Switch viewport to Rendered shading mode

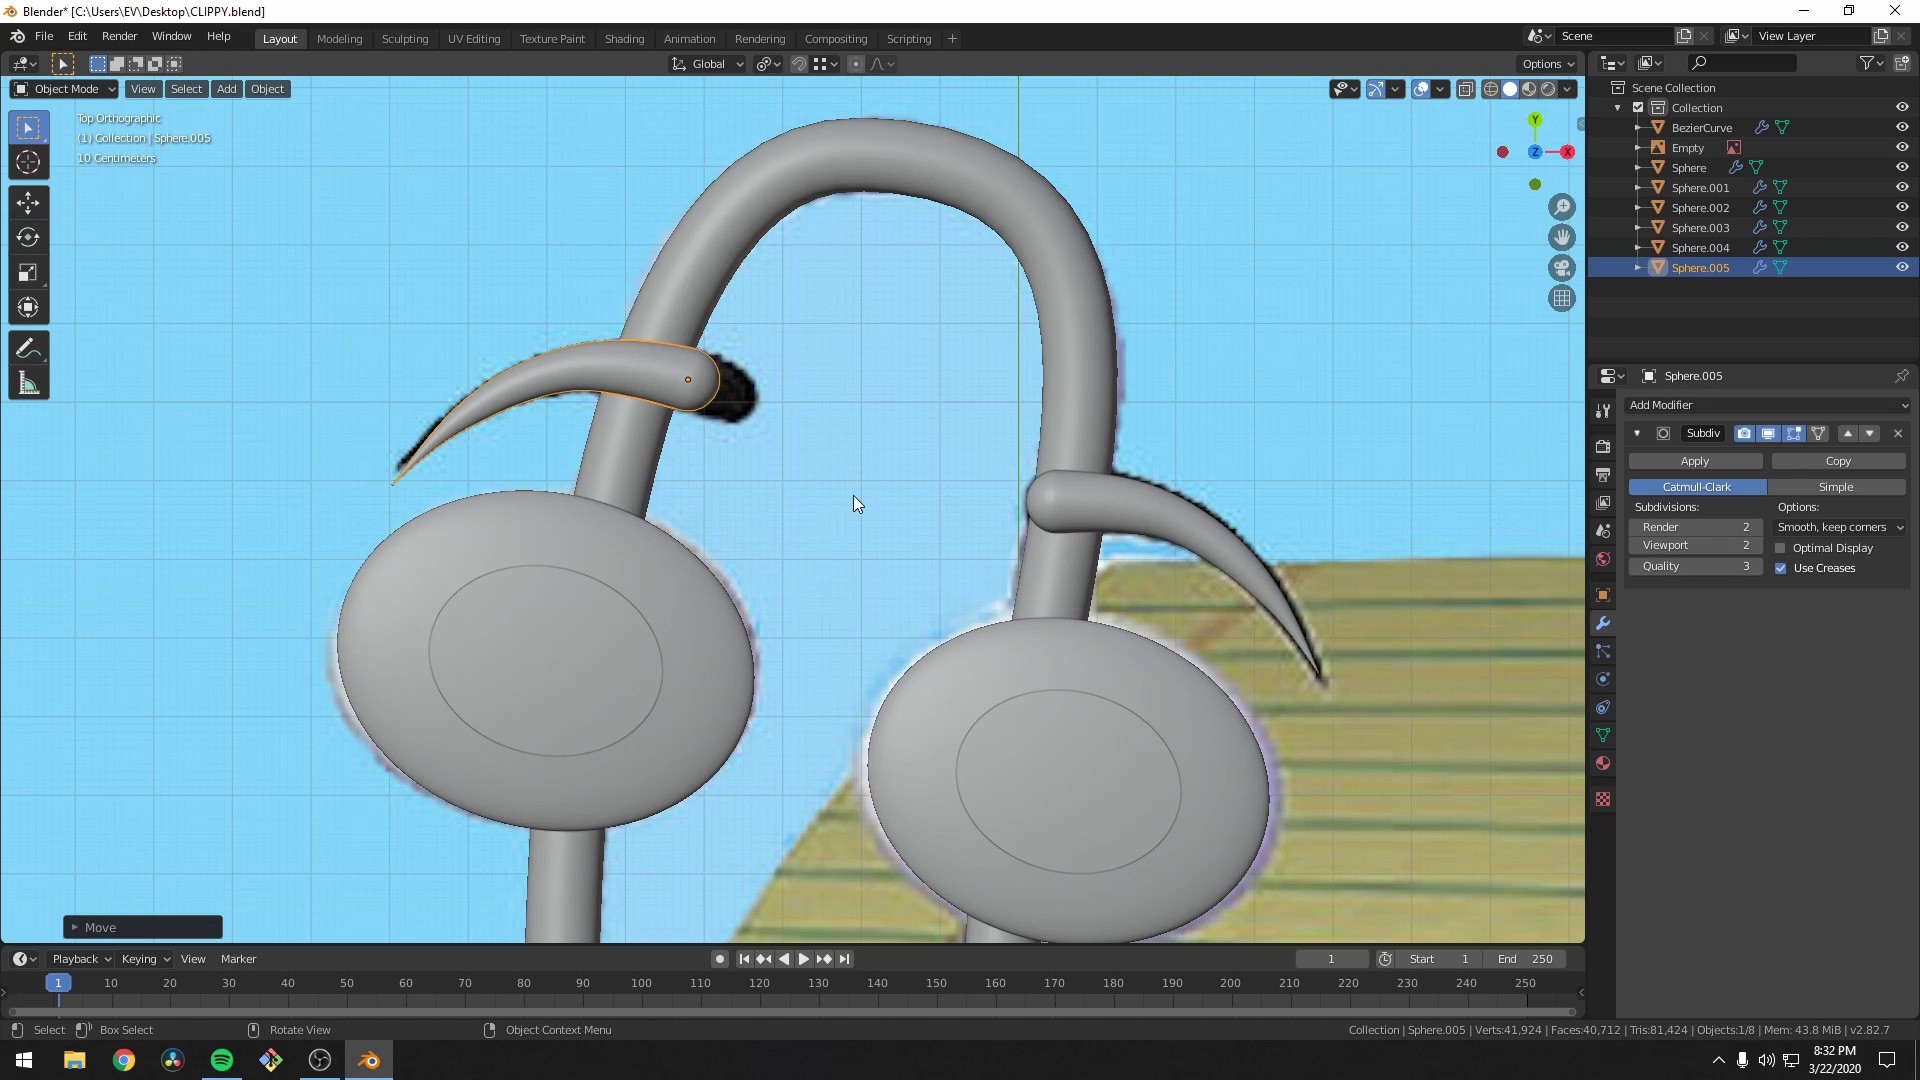coord(1547,88)
